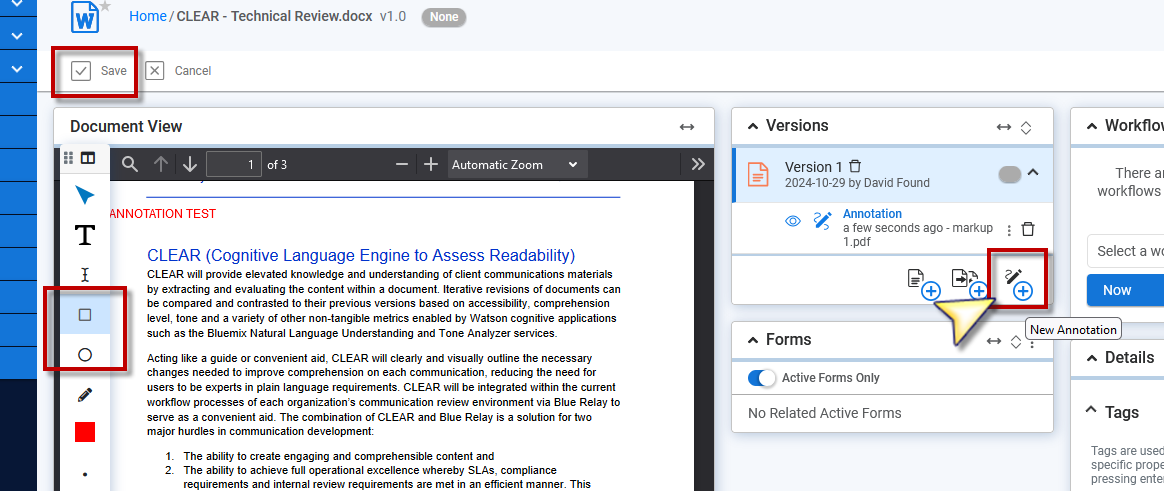This screenshot has height=491, width=1164.
Task: Select the I-beam text cursor tool
Action: click(85, 275)
